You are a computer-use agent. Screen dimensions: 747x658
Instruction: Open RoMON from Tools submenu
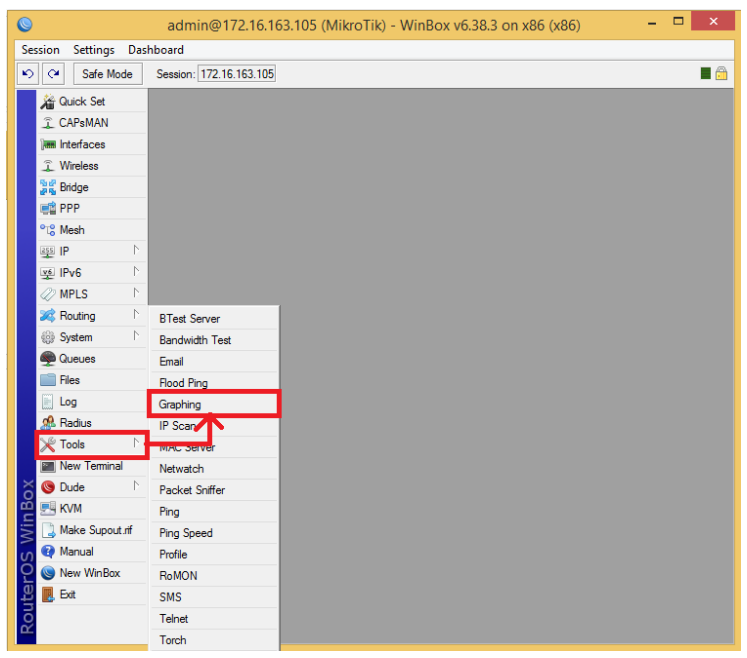point(214,576)
